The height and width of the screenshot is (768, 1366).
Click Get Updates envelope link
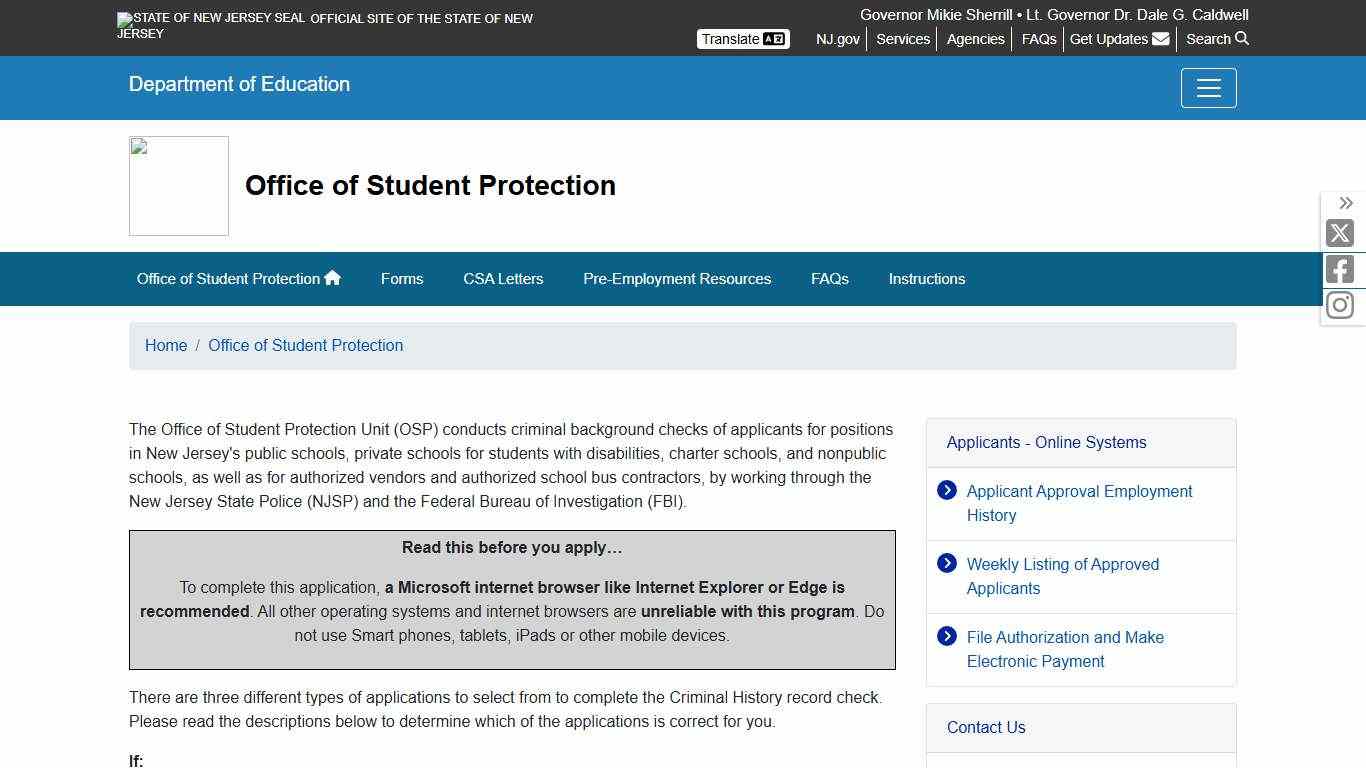[x=1119, y=39]
